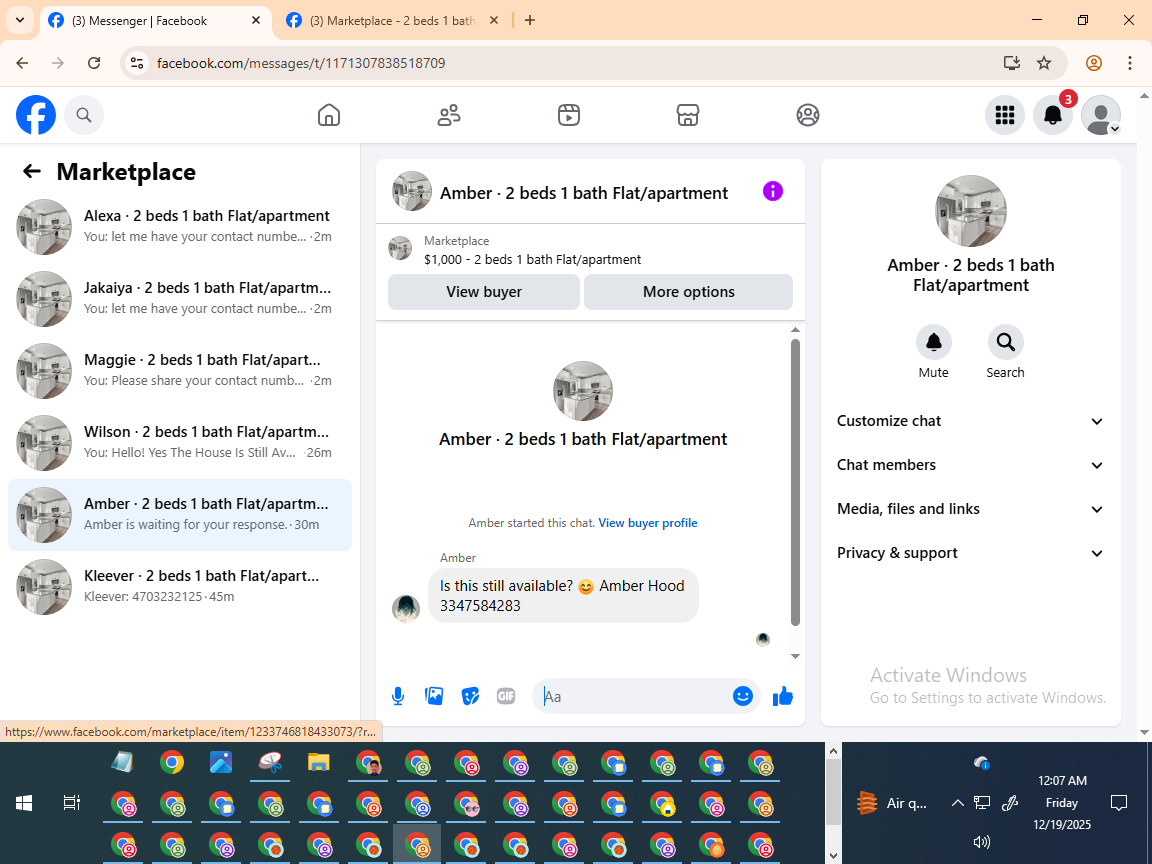This screenshot has width=1152, height=864.
Task: Open conversation information purple icon
Action: click(x=773, y=191)
